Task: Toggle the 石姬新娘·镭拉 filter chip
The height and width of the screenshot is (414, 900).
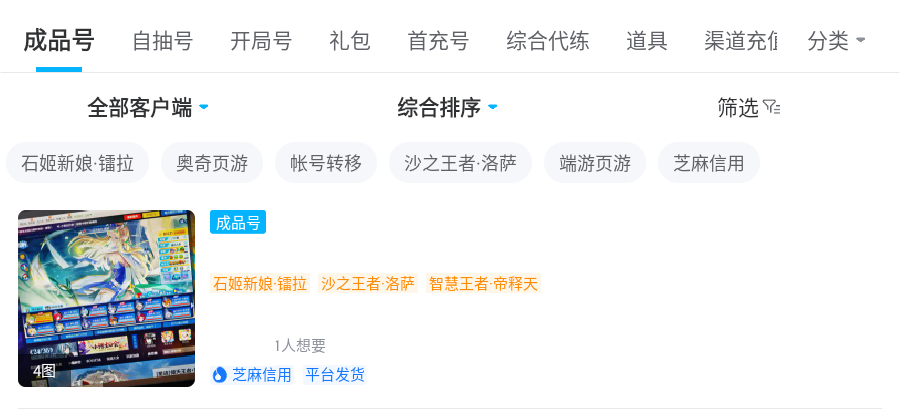Action: [78, 163]
